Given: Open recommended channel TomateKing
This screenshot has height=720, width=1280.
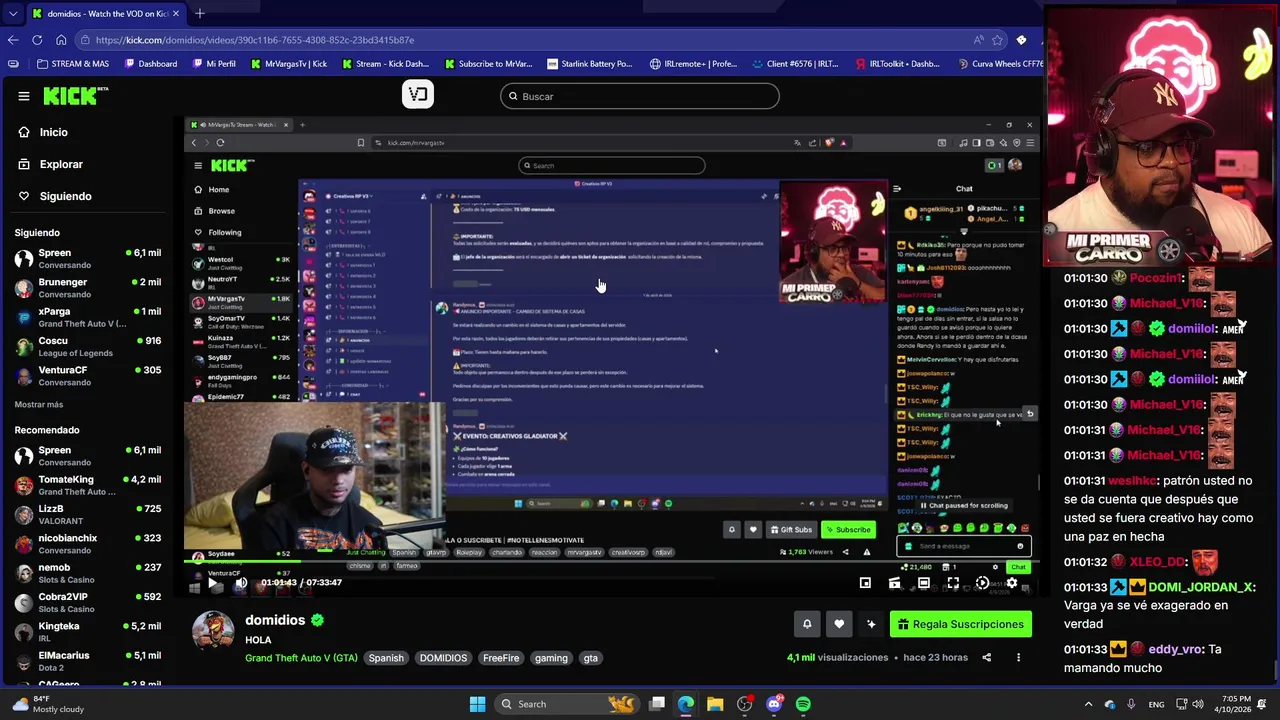Looking at the screenshot, I should (88, 485).
